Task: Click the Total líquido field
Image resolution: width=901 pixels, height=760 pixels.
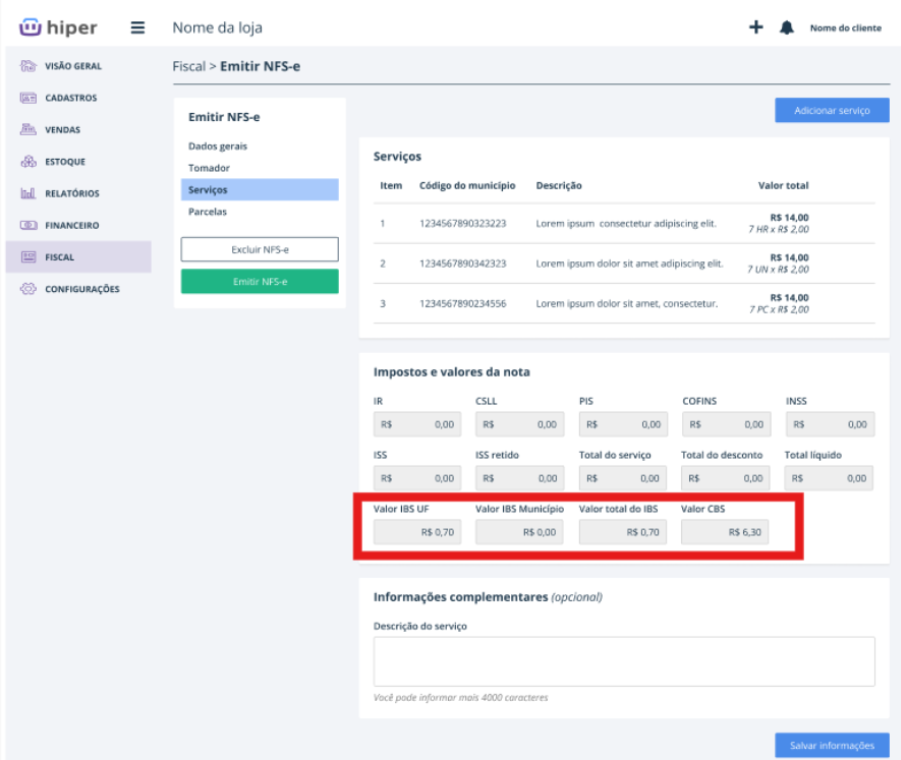Action: pyautogui.click(x=829, y=478)
